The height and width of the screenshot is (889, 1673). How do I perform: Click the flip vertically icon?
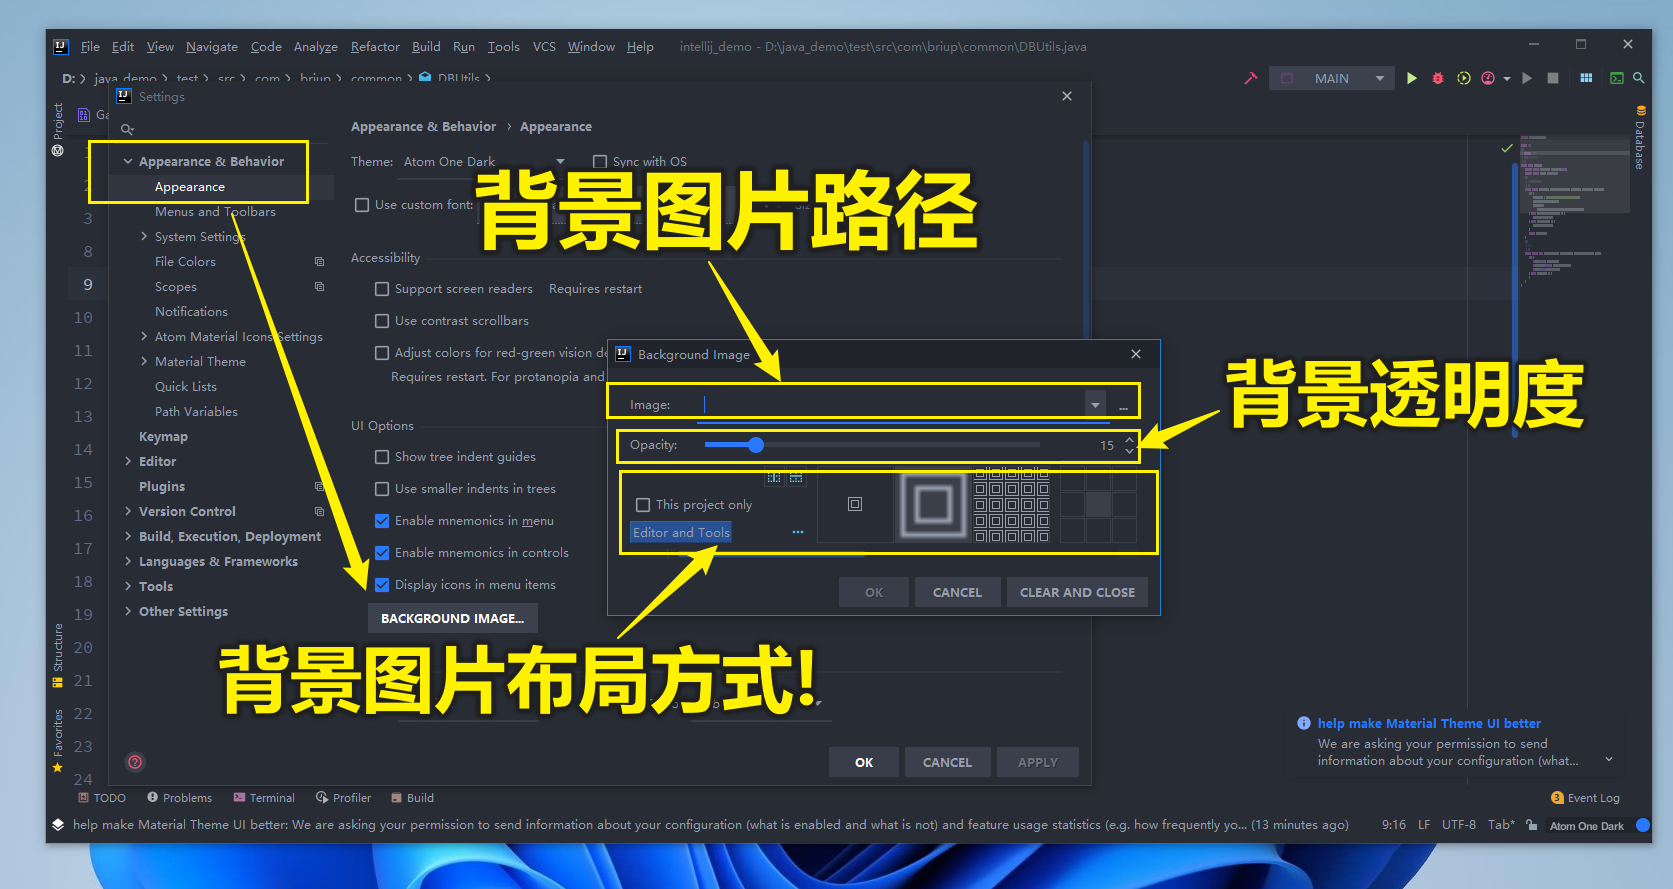click(x=796, y=478)
